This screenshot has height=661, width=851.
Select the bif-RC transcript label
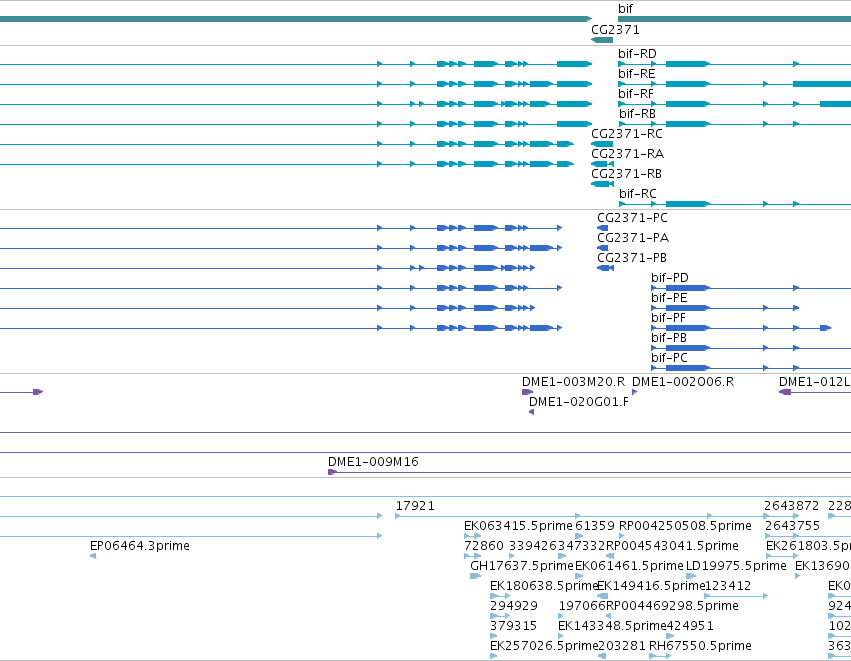[x=638, y=194]
